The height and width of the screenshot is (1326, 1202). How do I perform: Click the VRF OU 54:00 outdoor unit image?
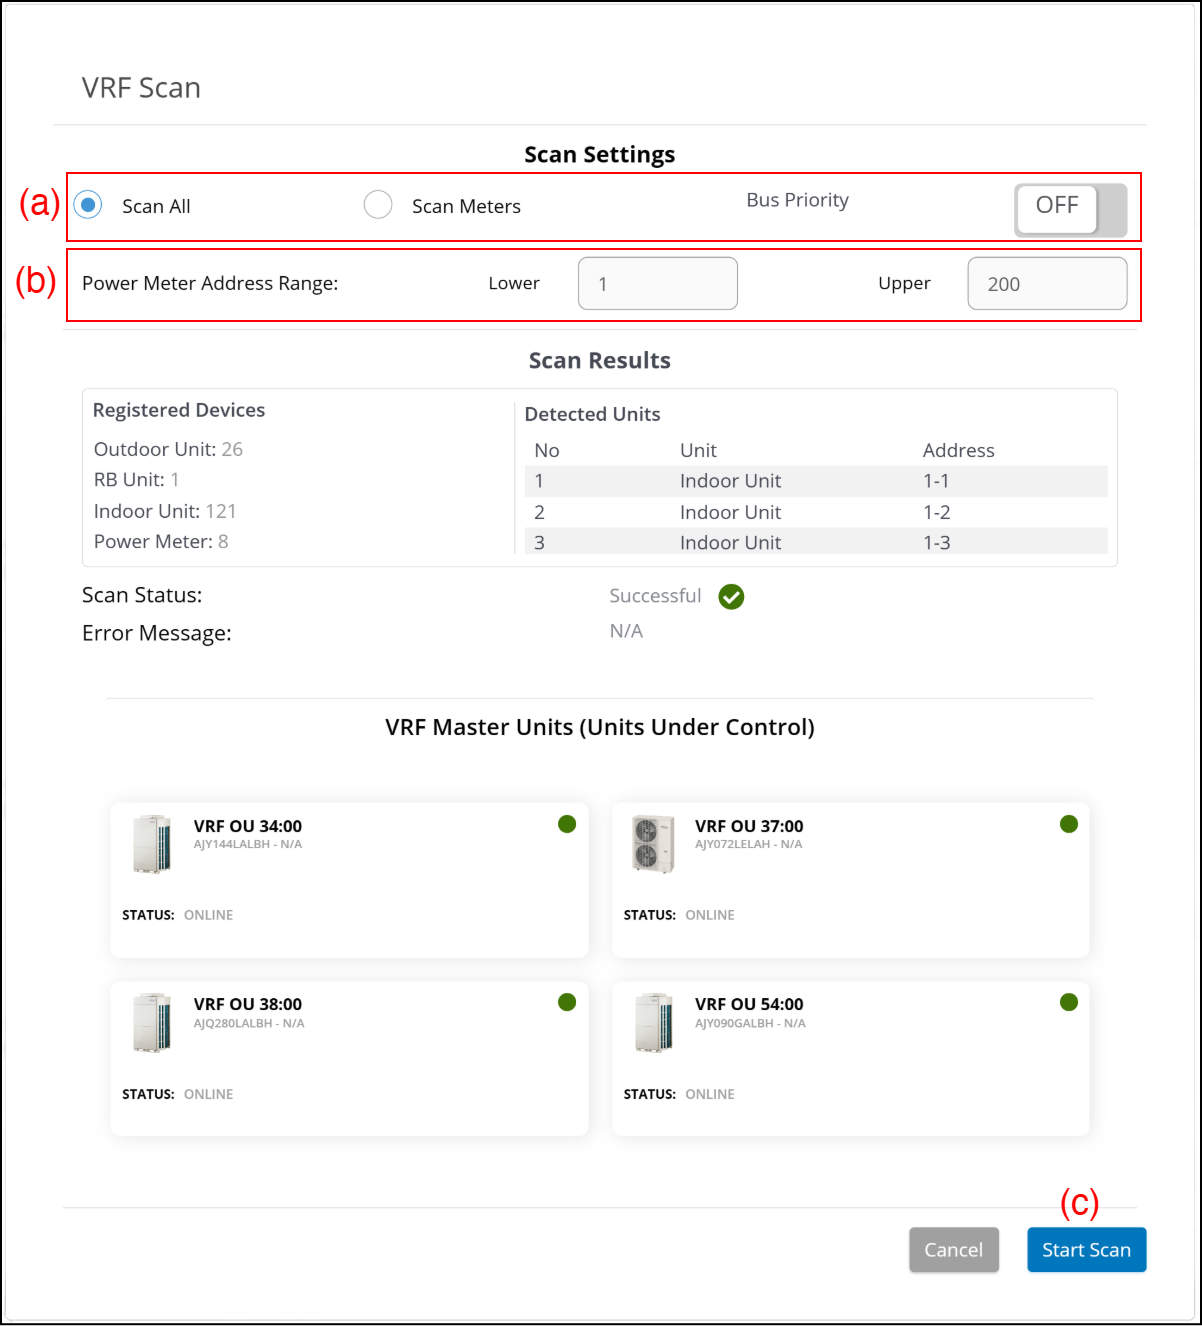(653, 1022)
